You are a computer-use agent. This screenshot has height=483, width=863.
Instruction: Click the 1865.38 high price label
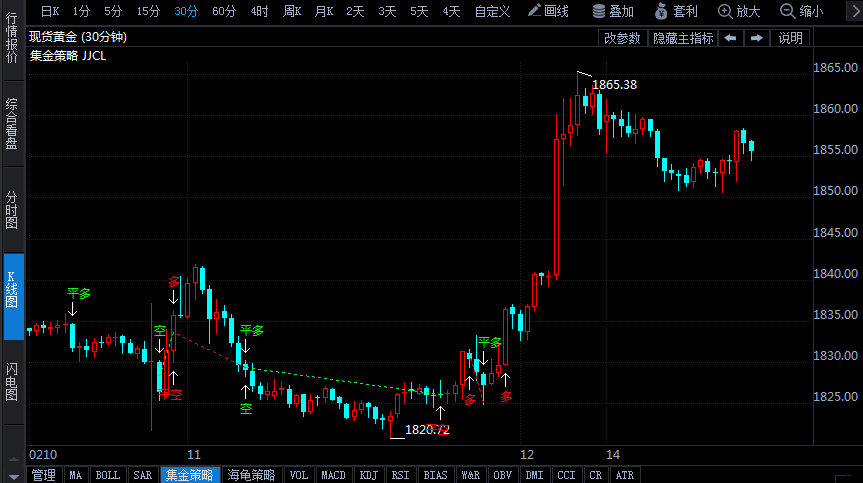tap(614, 85)
